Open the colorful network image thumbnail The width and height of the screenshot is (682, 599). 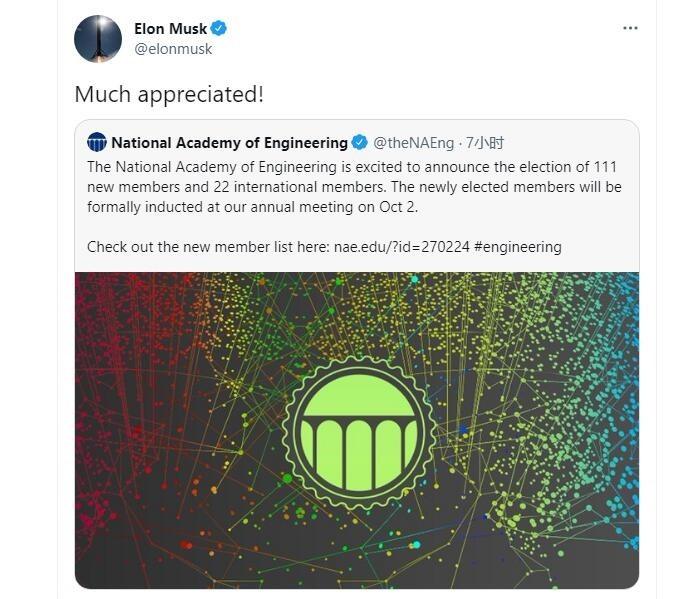pyautogui.click(x=357, y=430)
